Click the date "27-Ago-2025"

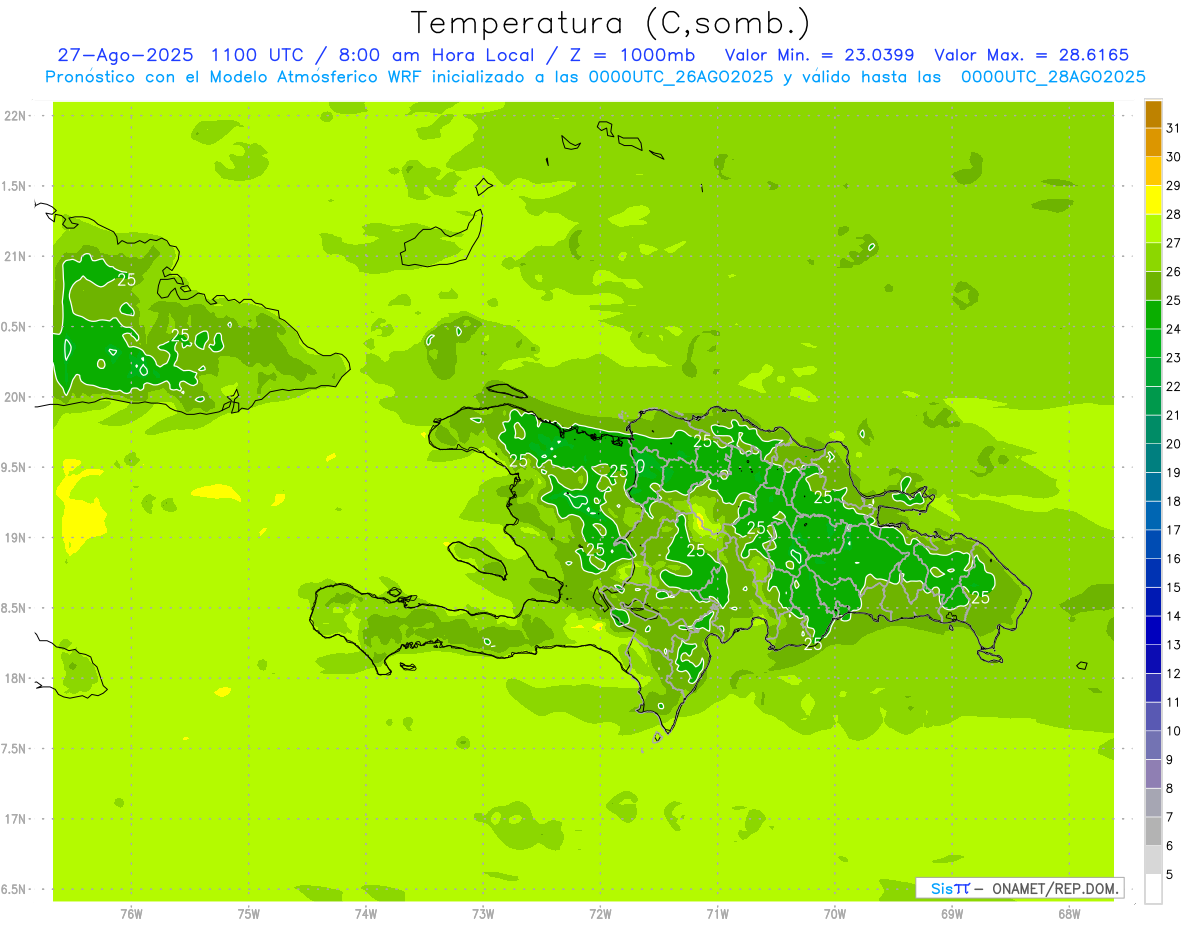pos(124,55)
